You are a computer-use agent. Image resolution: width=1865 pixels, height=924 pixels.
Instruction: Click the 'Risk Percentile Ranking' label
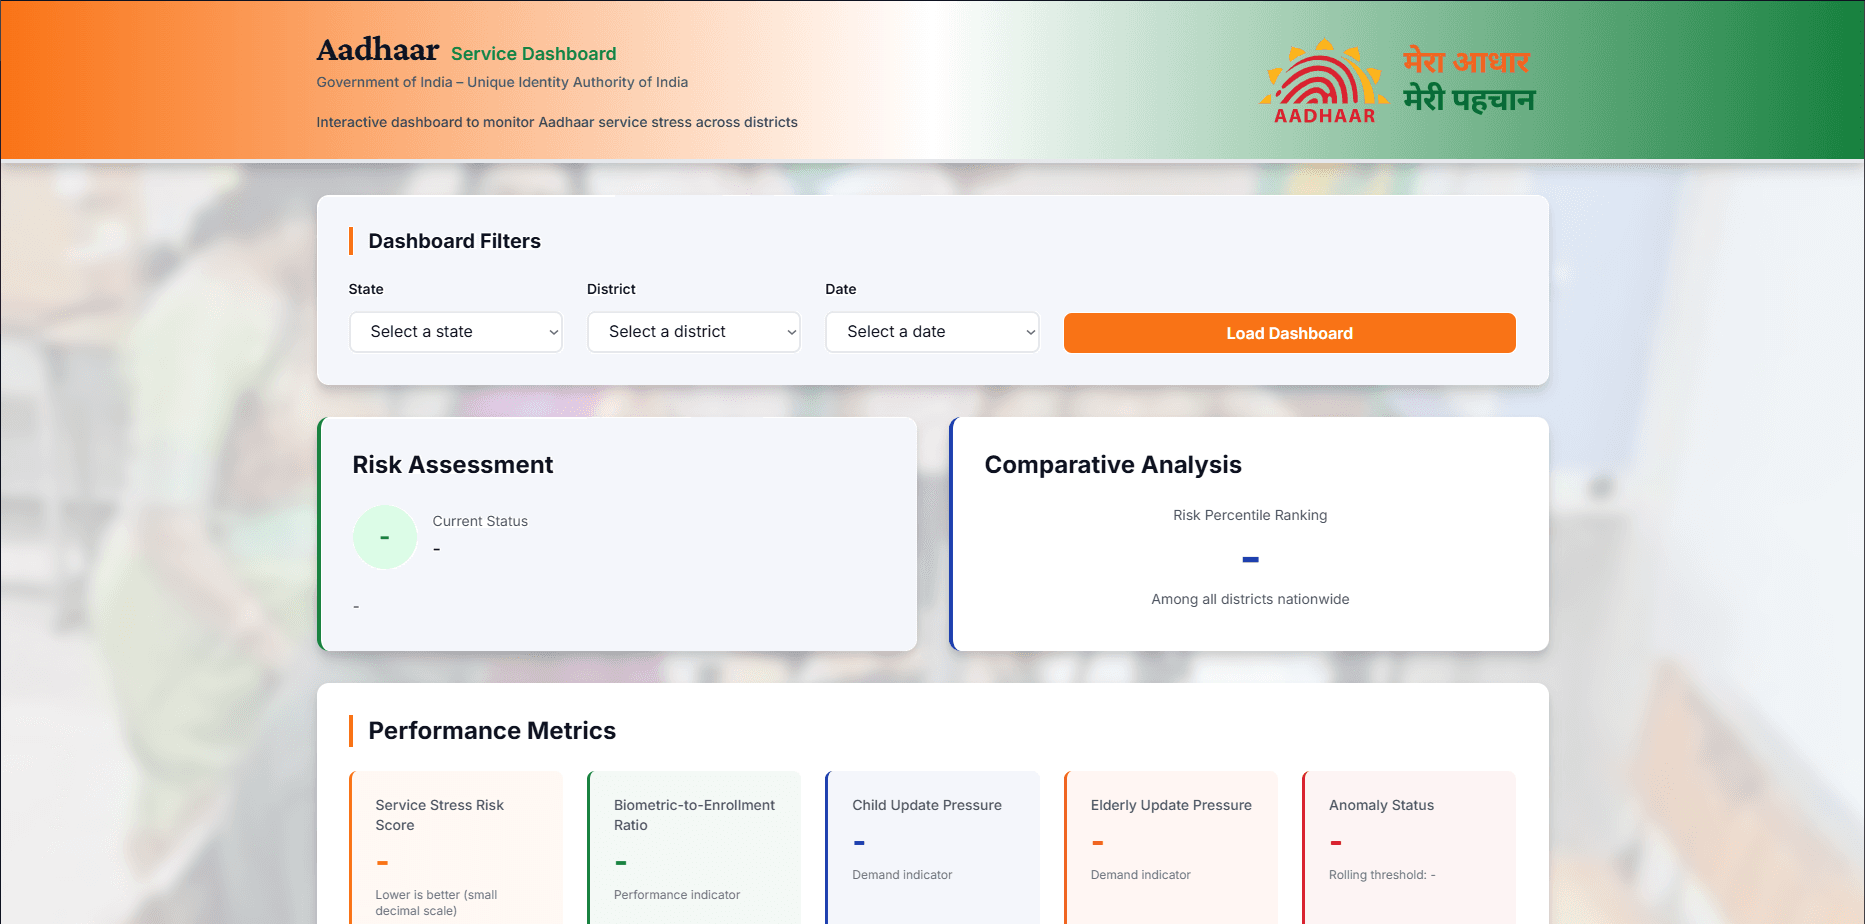click(1250, 515)
